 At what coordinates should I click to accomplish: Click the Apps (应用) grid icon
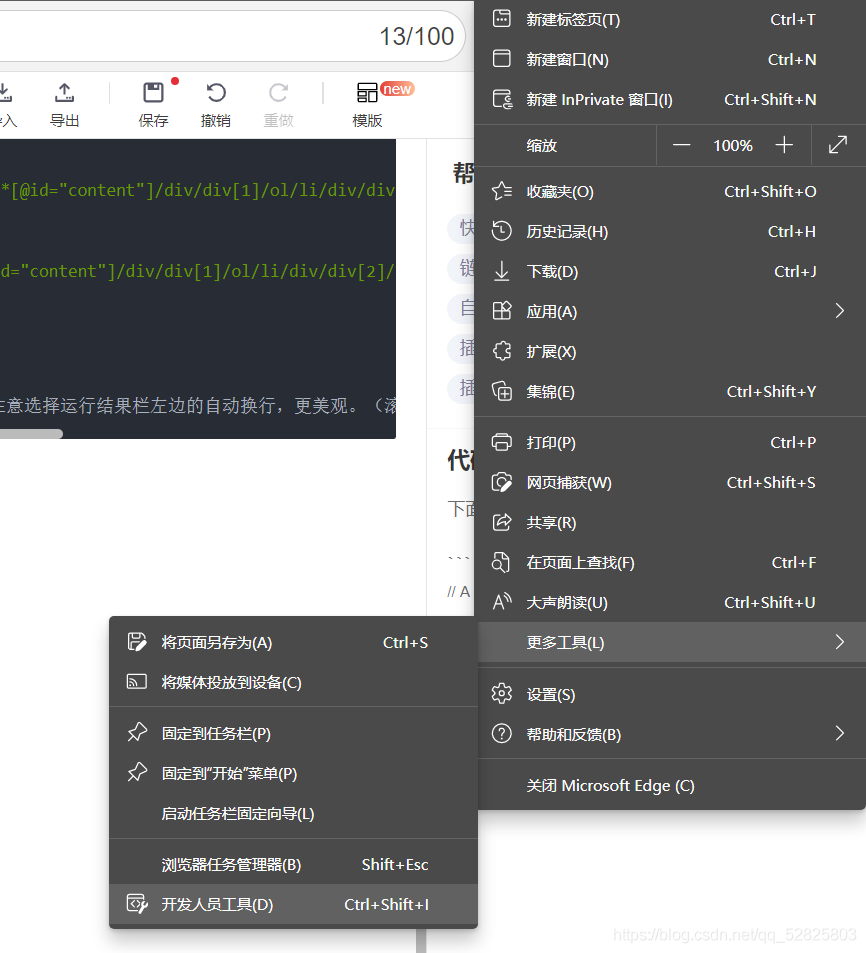(501, 311)
